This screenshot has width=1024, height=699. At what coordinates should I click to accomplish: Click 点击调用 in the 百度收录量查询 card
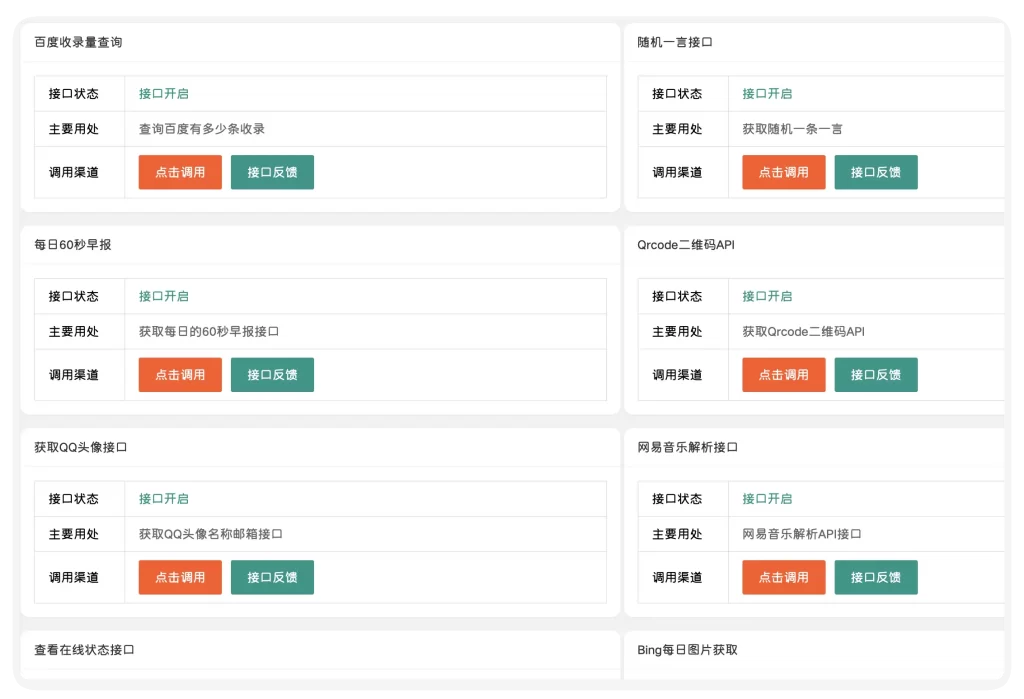point(180,172)
